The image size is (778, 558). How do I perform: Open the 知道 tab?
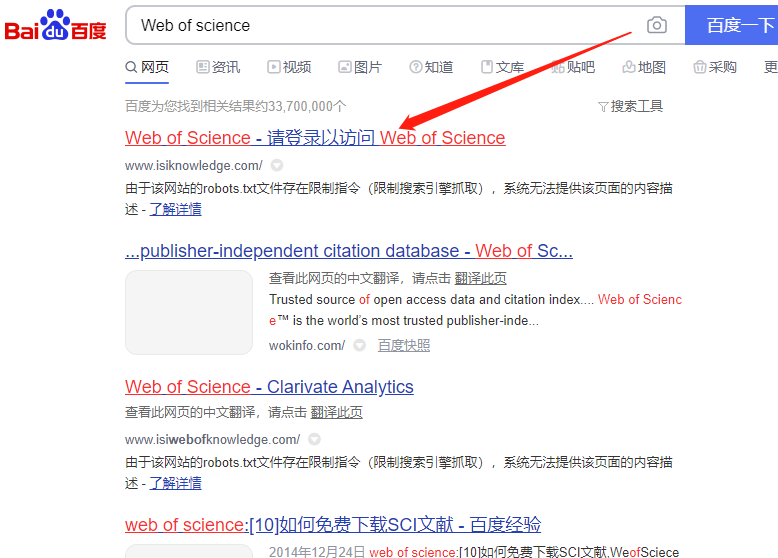pos(431,67)
